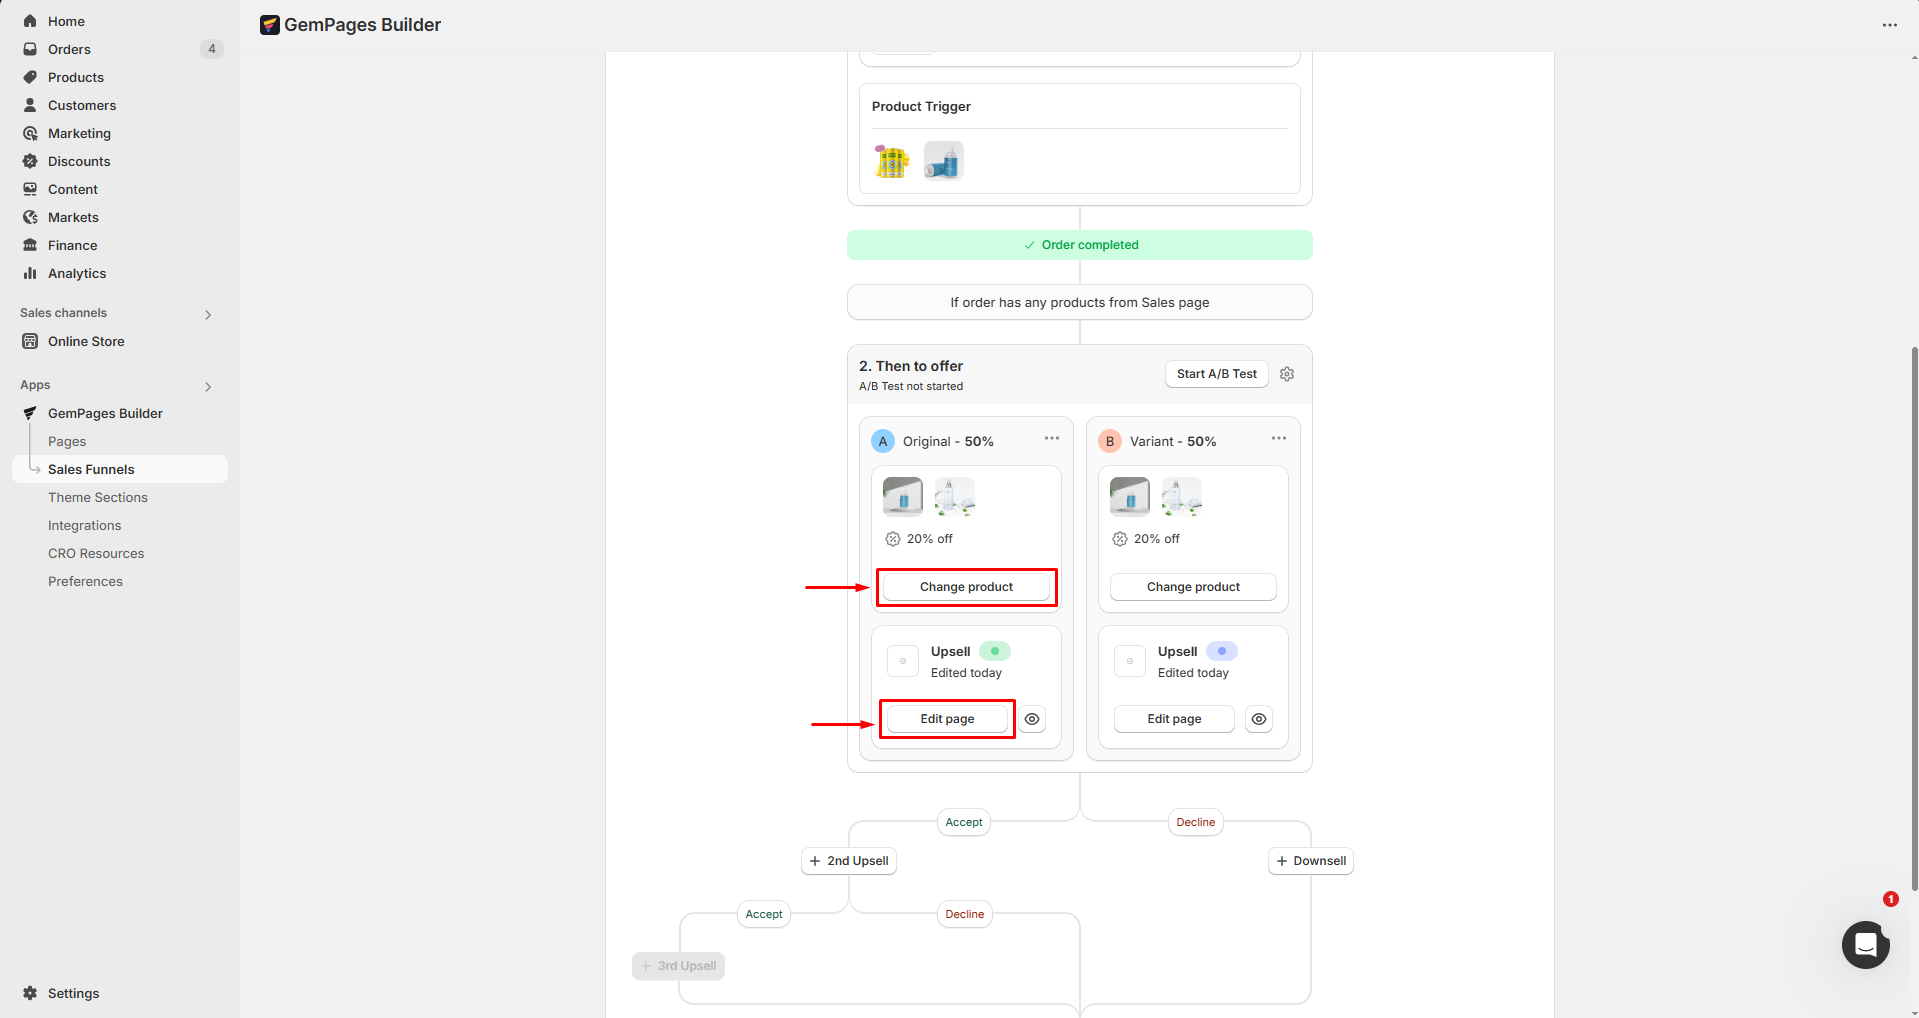Click the Home icon in sidebar
This screenshot has width=1919, height=1018.
[30, 21]
